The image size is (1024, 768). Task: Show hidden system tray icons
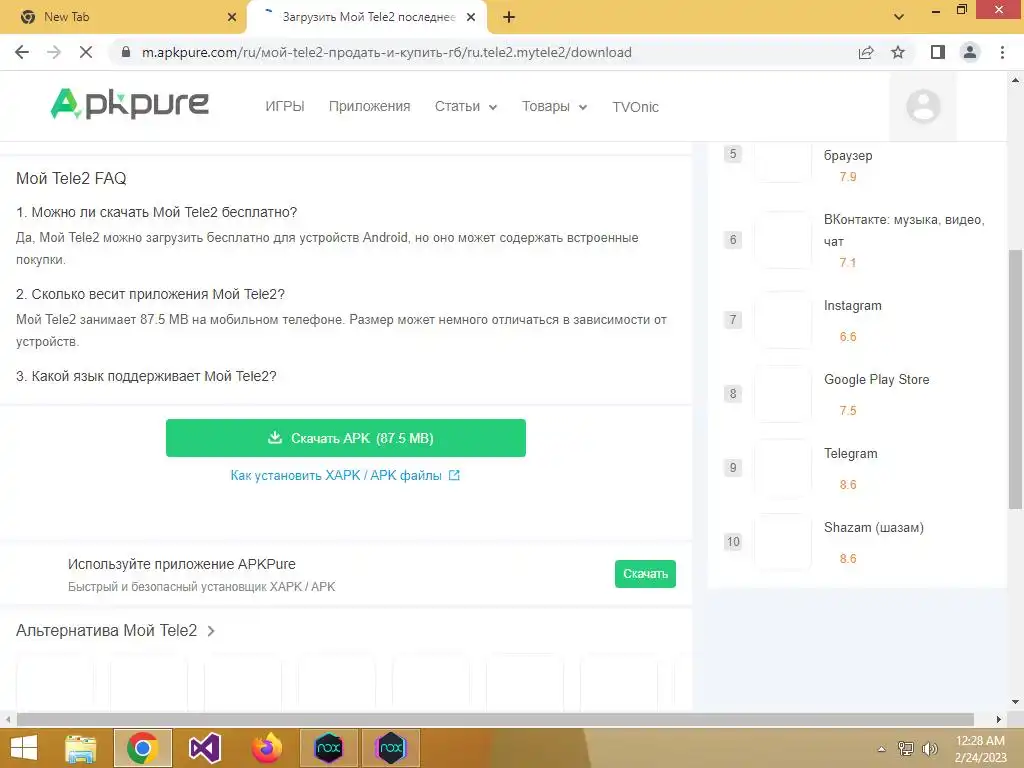tap(882, 749)
